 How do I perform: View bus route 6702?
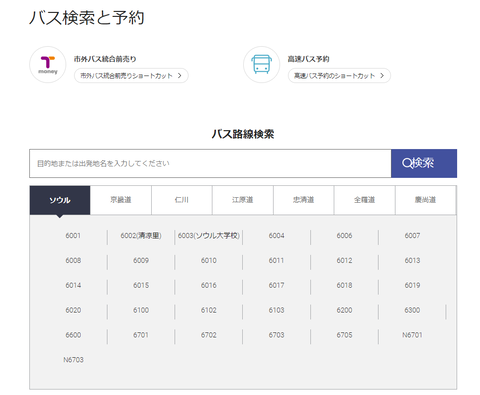pos(209,335)
